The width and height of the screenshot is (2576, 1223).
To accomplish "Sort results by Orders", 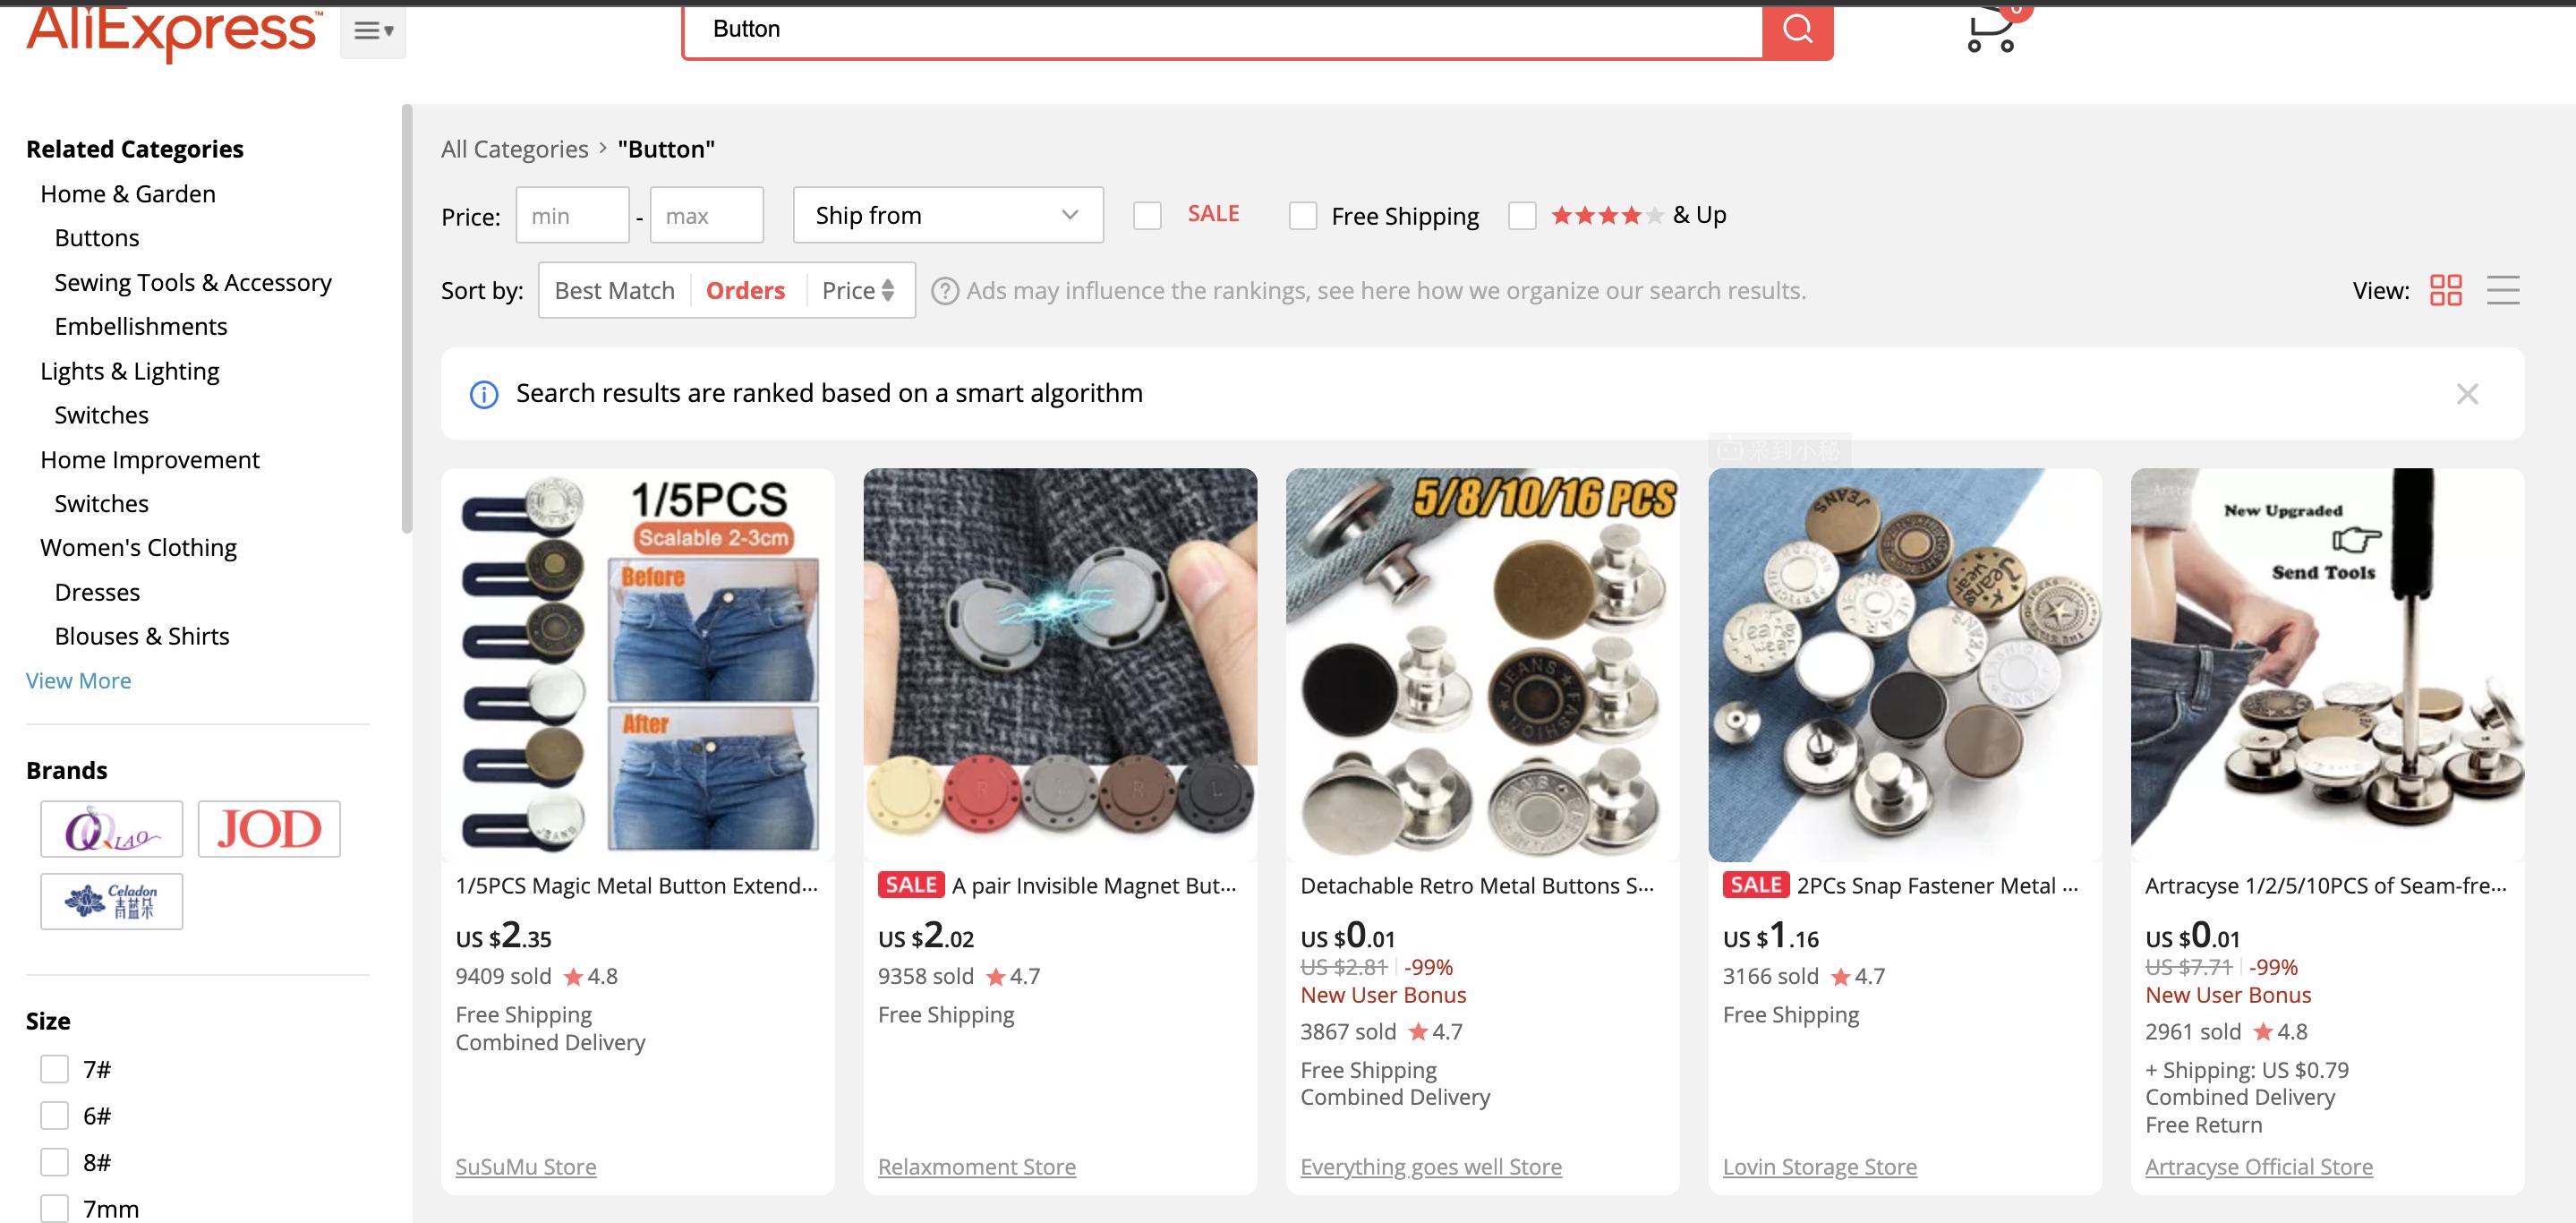I will (x=745, y=291).
